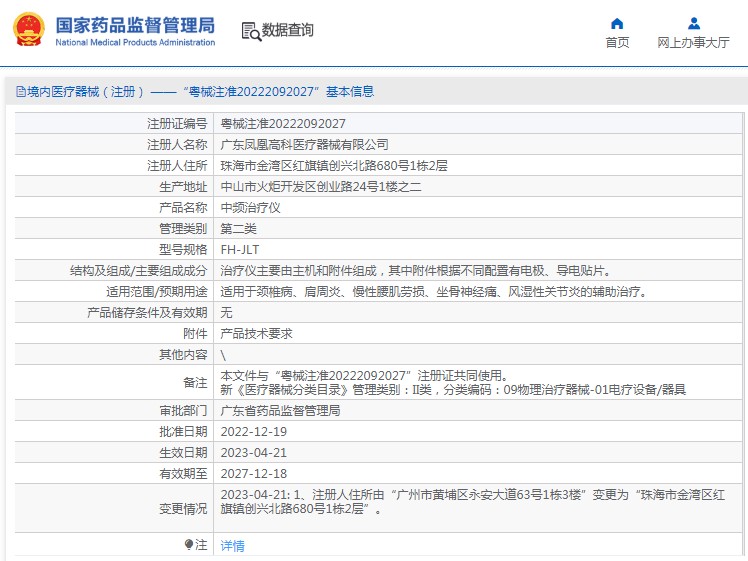Viewport: 748px width, 561px height.
Task: Click the 备注 row label
Action: click(195, 383)
